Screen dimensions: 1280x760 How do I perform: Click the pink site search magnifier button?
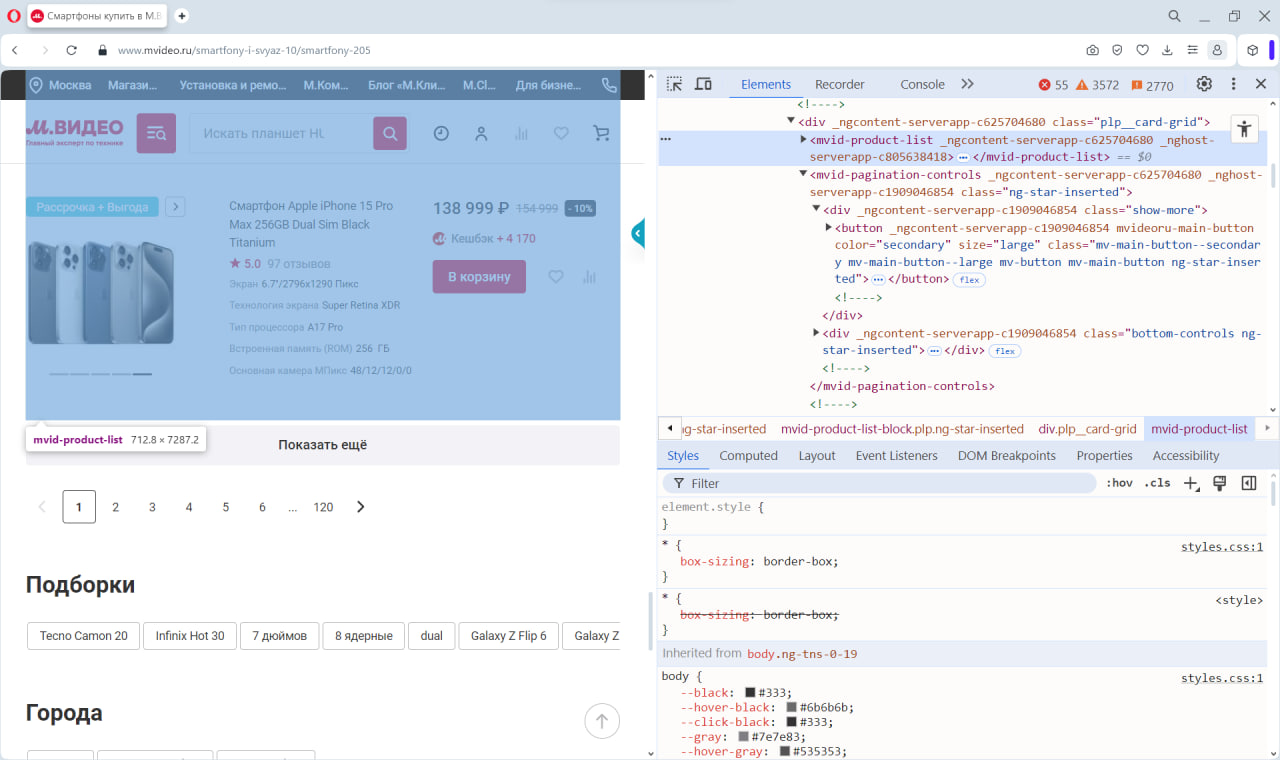[x=390, y=133]
